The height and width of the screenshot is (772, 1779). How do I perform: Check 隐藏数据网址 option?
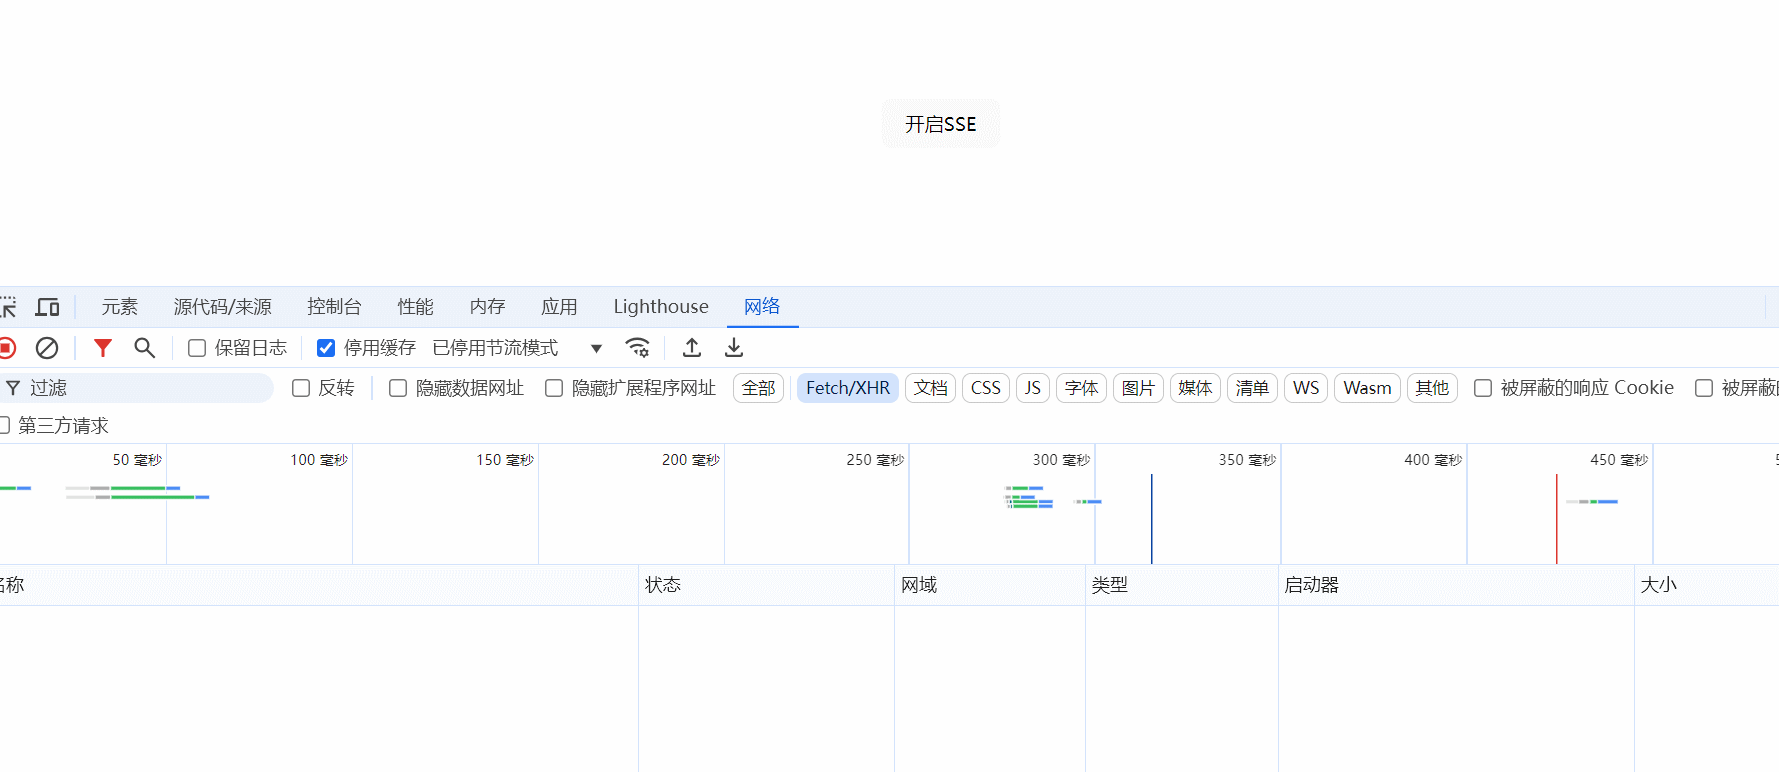click(398, 388)
